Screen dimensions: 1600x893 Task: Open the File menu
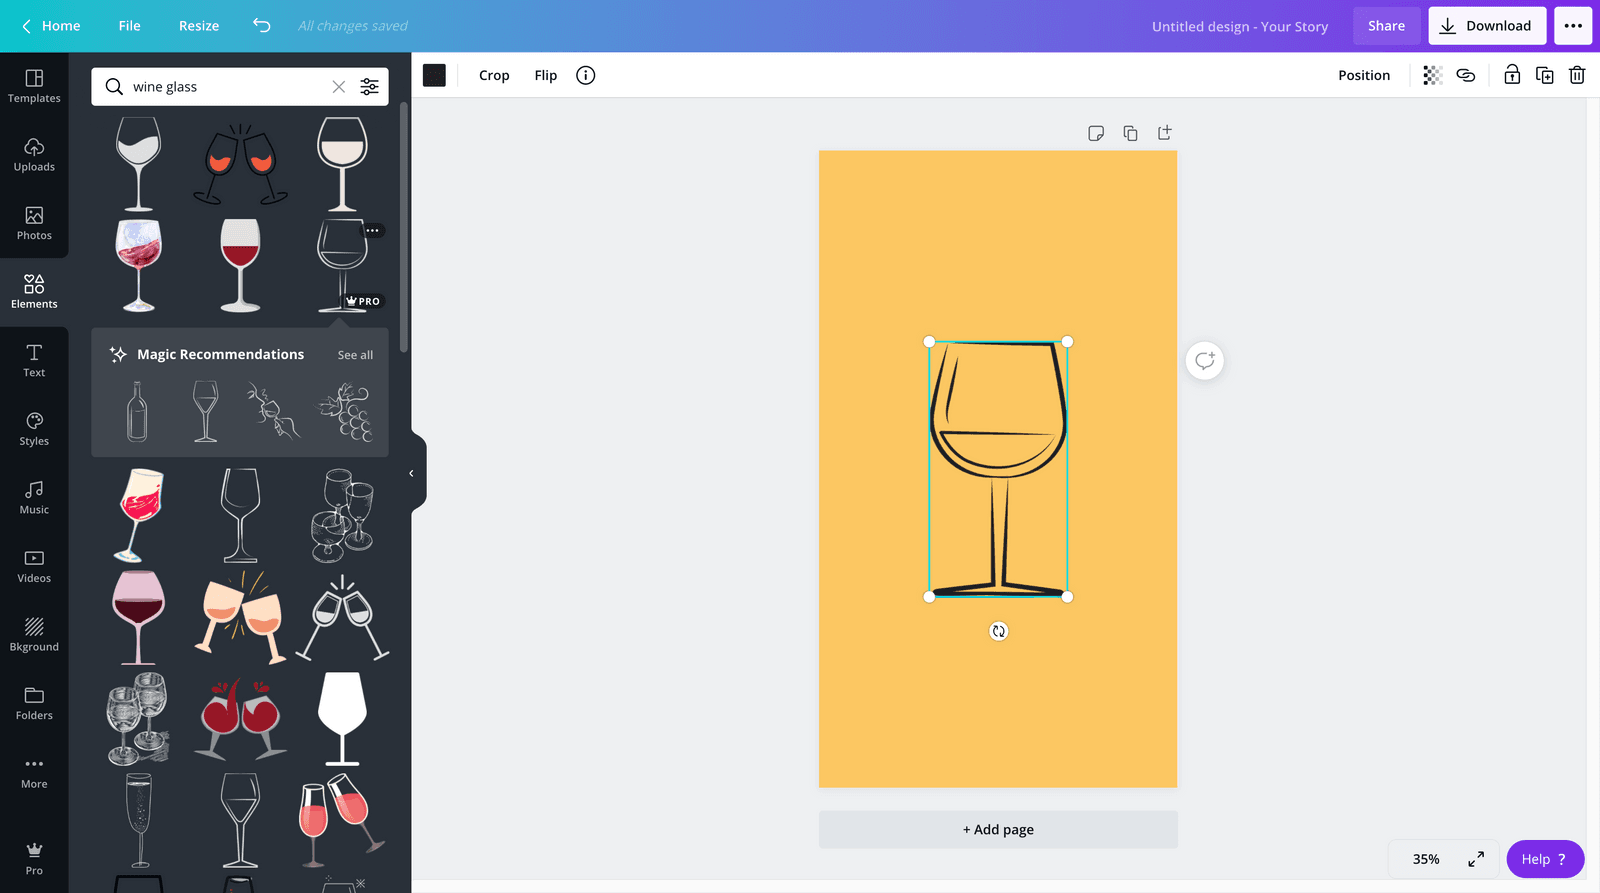129,26
